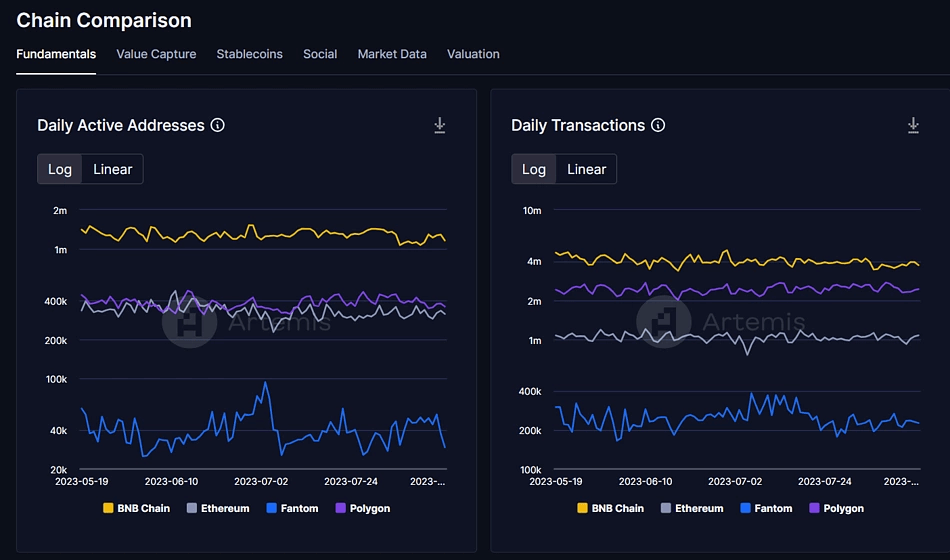Click the Chain Comparison page heading
Screen dimensions: 950x560
104,20
